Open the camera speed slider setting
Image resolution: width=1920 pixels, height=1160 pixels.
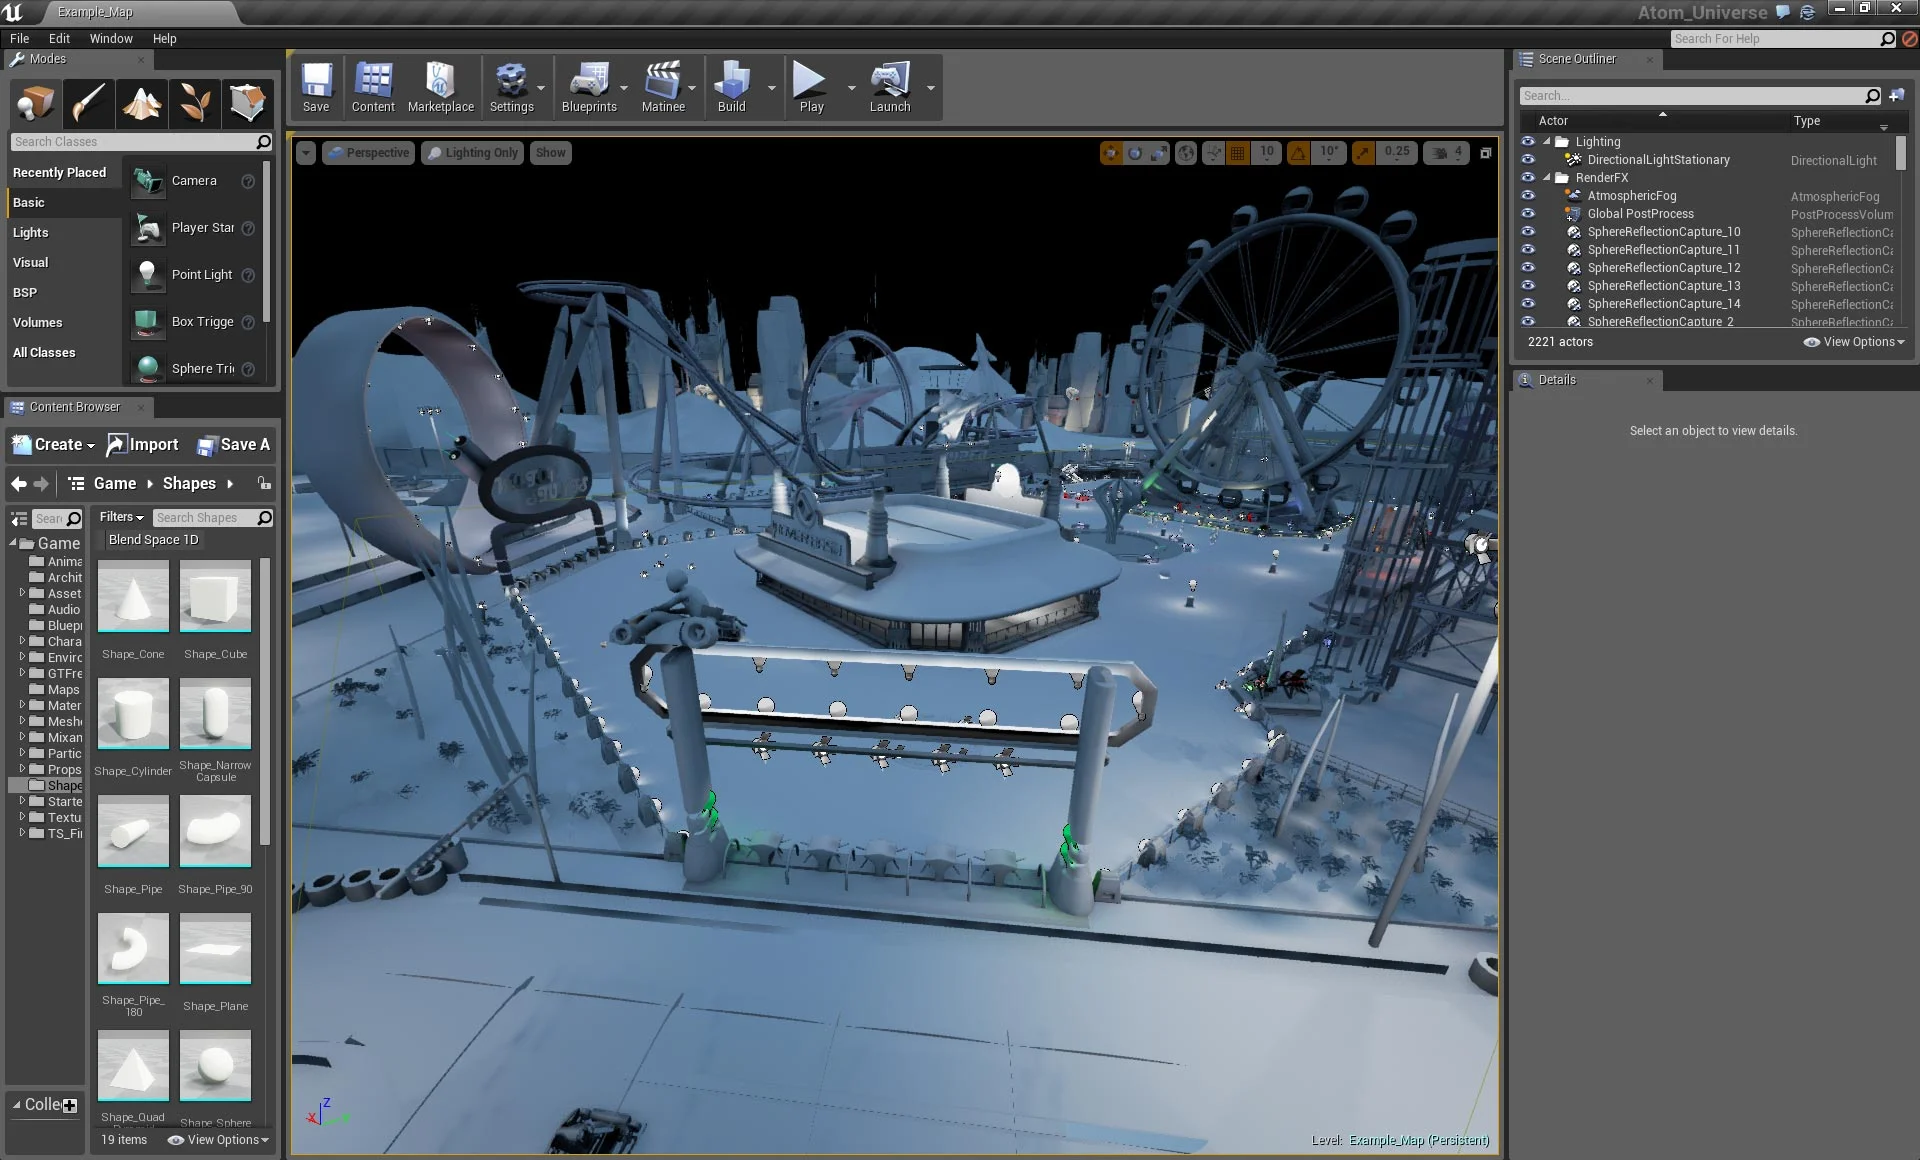click(1448, 153)
